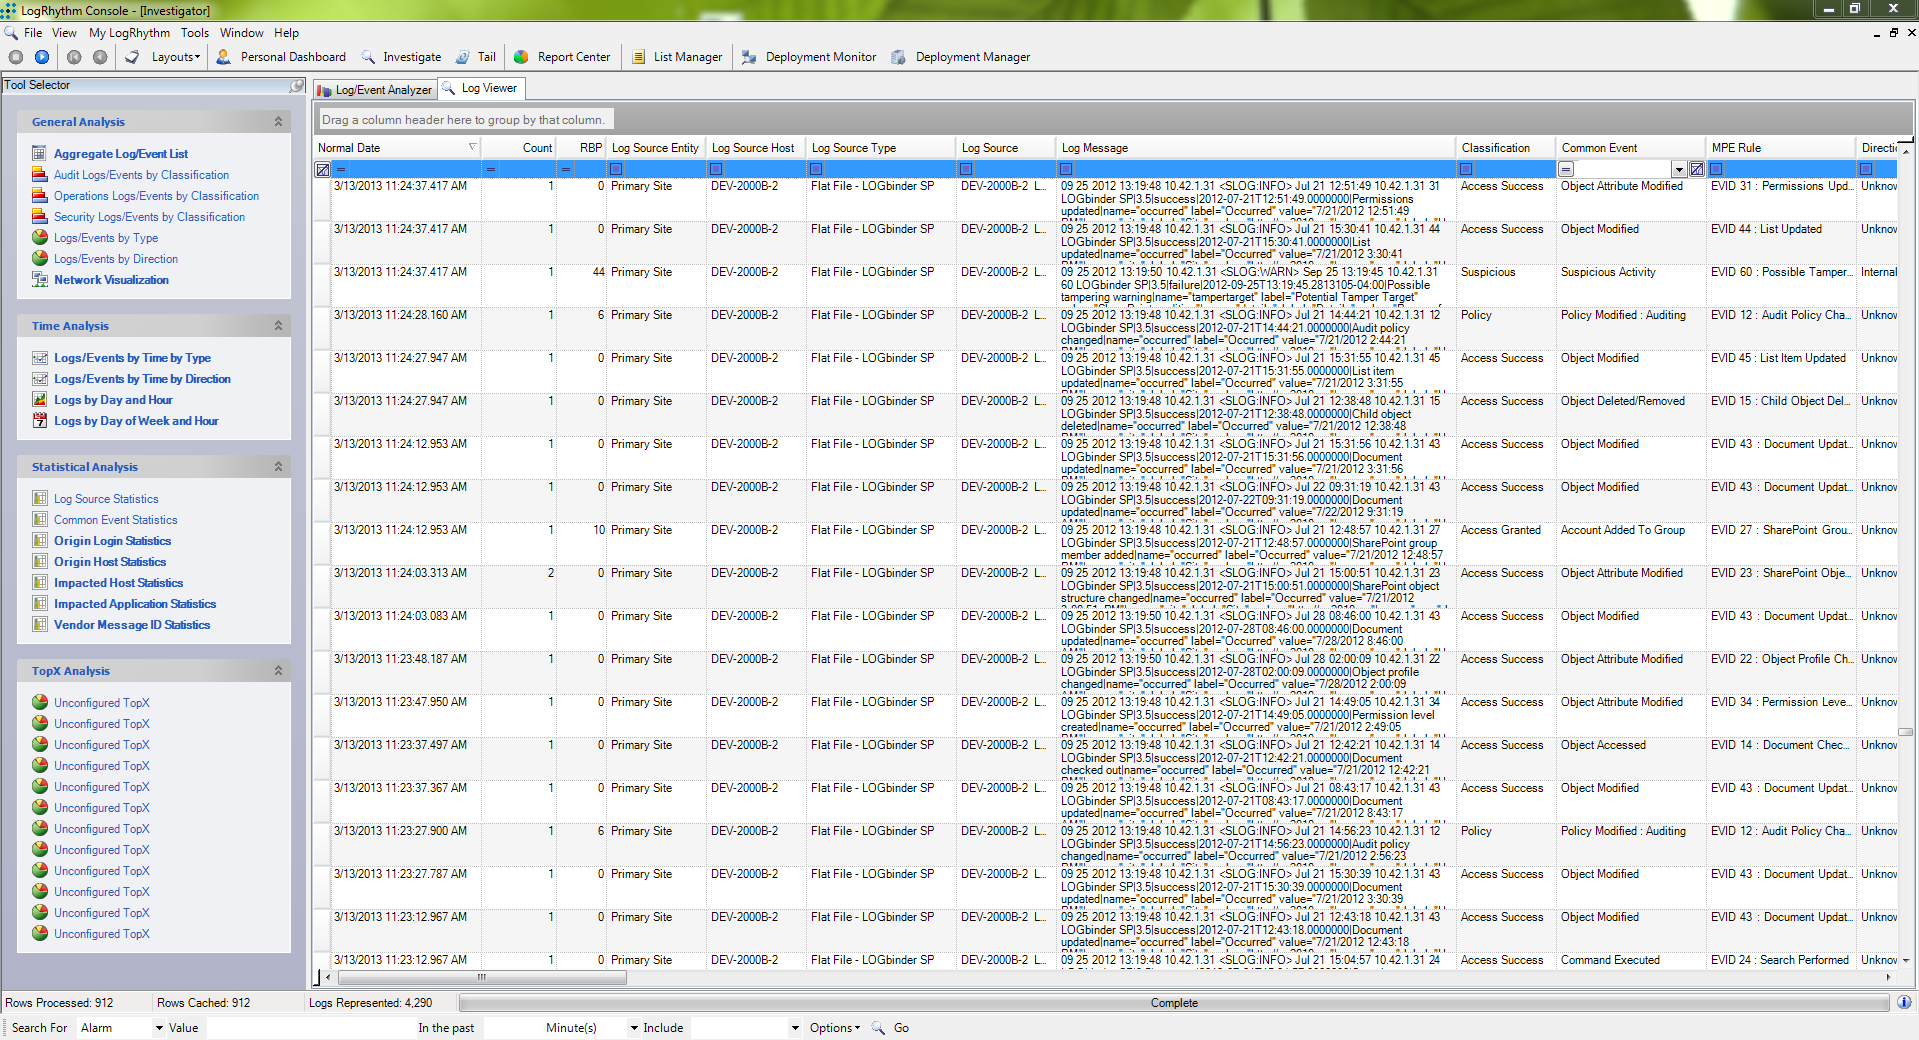Screen dimensions: 1919x1040
Task: Open the Minute(s) time unit dropdown
Action: tap(634, 1028)
